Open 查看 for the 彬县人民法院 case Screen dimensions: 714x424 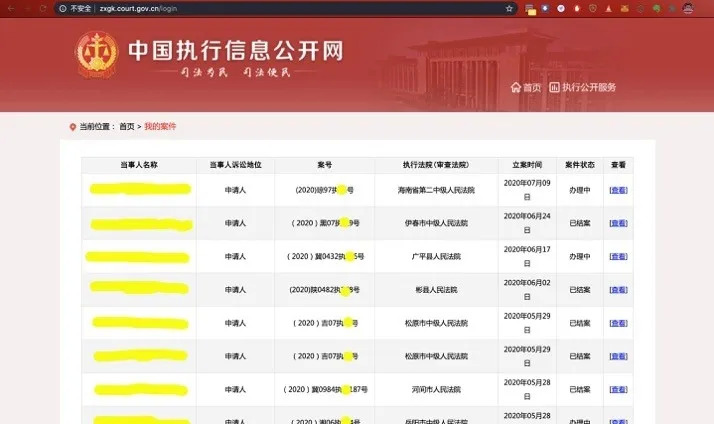(x=618, y=290)
